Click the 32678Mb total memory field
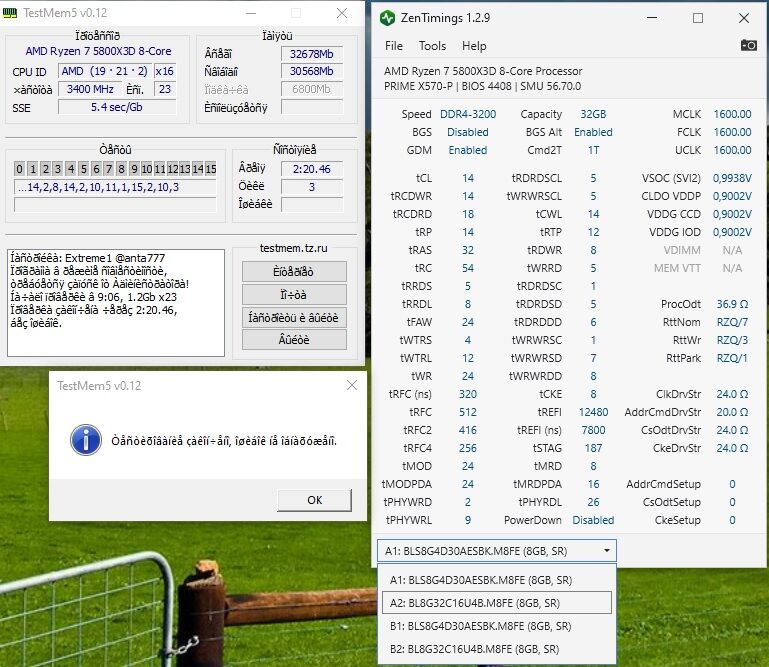This screenshot has width=769, height=667. [312, 54]
